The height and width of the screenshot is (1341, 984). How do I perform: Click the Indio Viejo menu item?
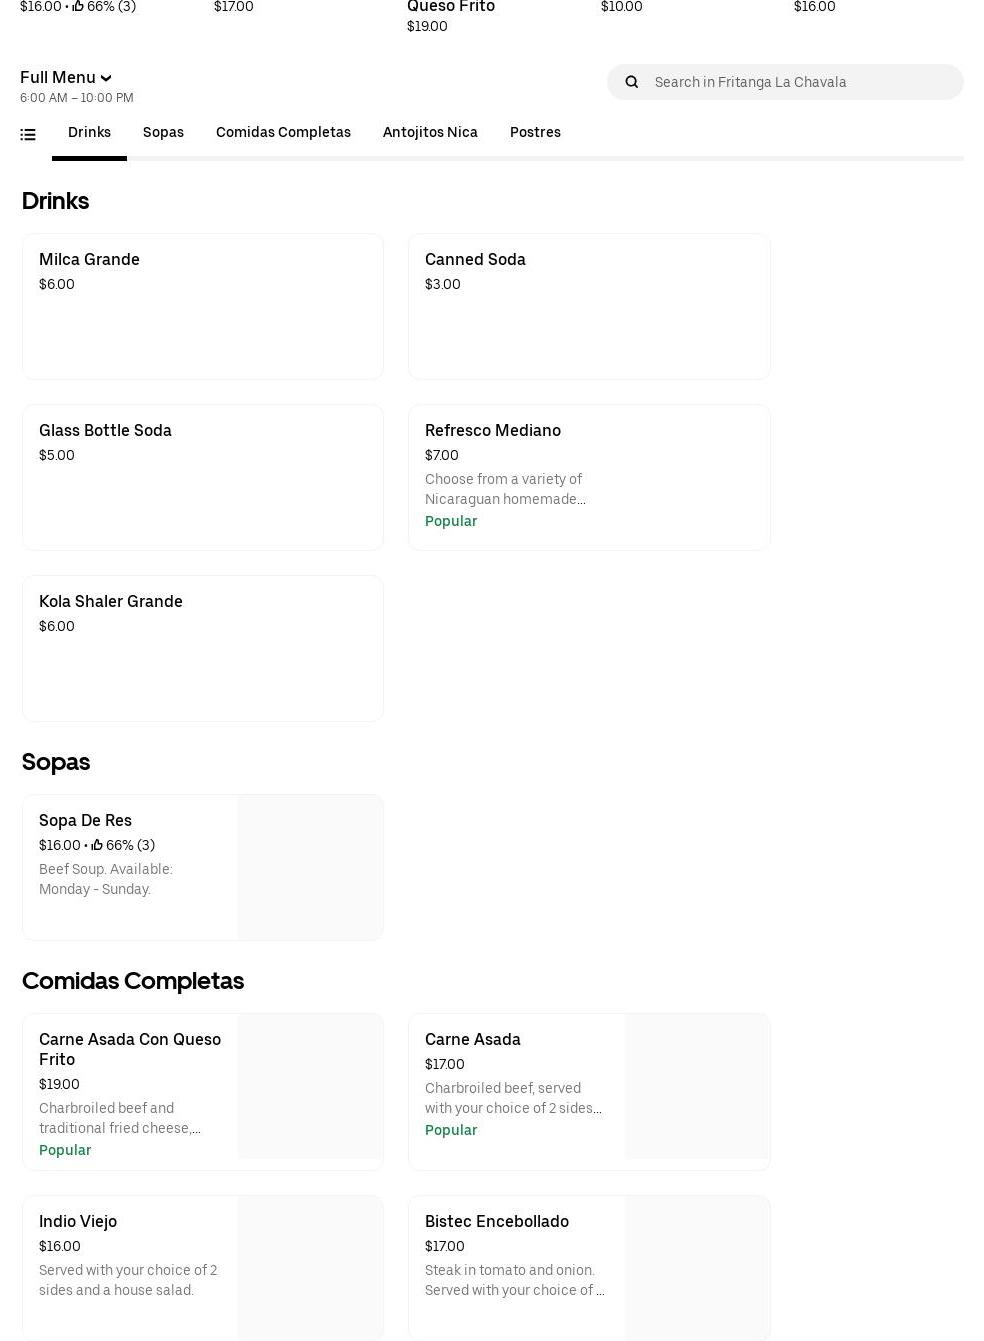130,1267
